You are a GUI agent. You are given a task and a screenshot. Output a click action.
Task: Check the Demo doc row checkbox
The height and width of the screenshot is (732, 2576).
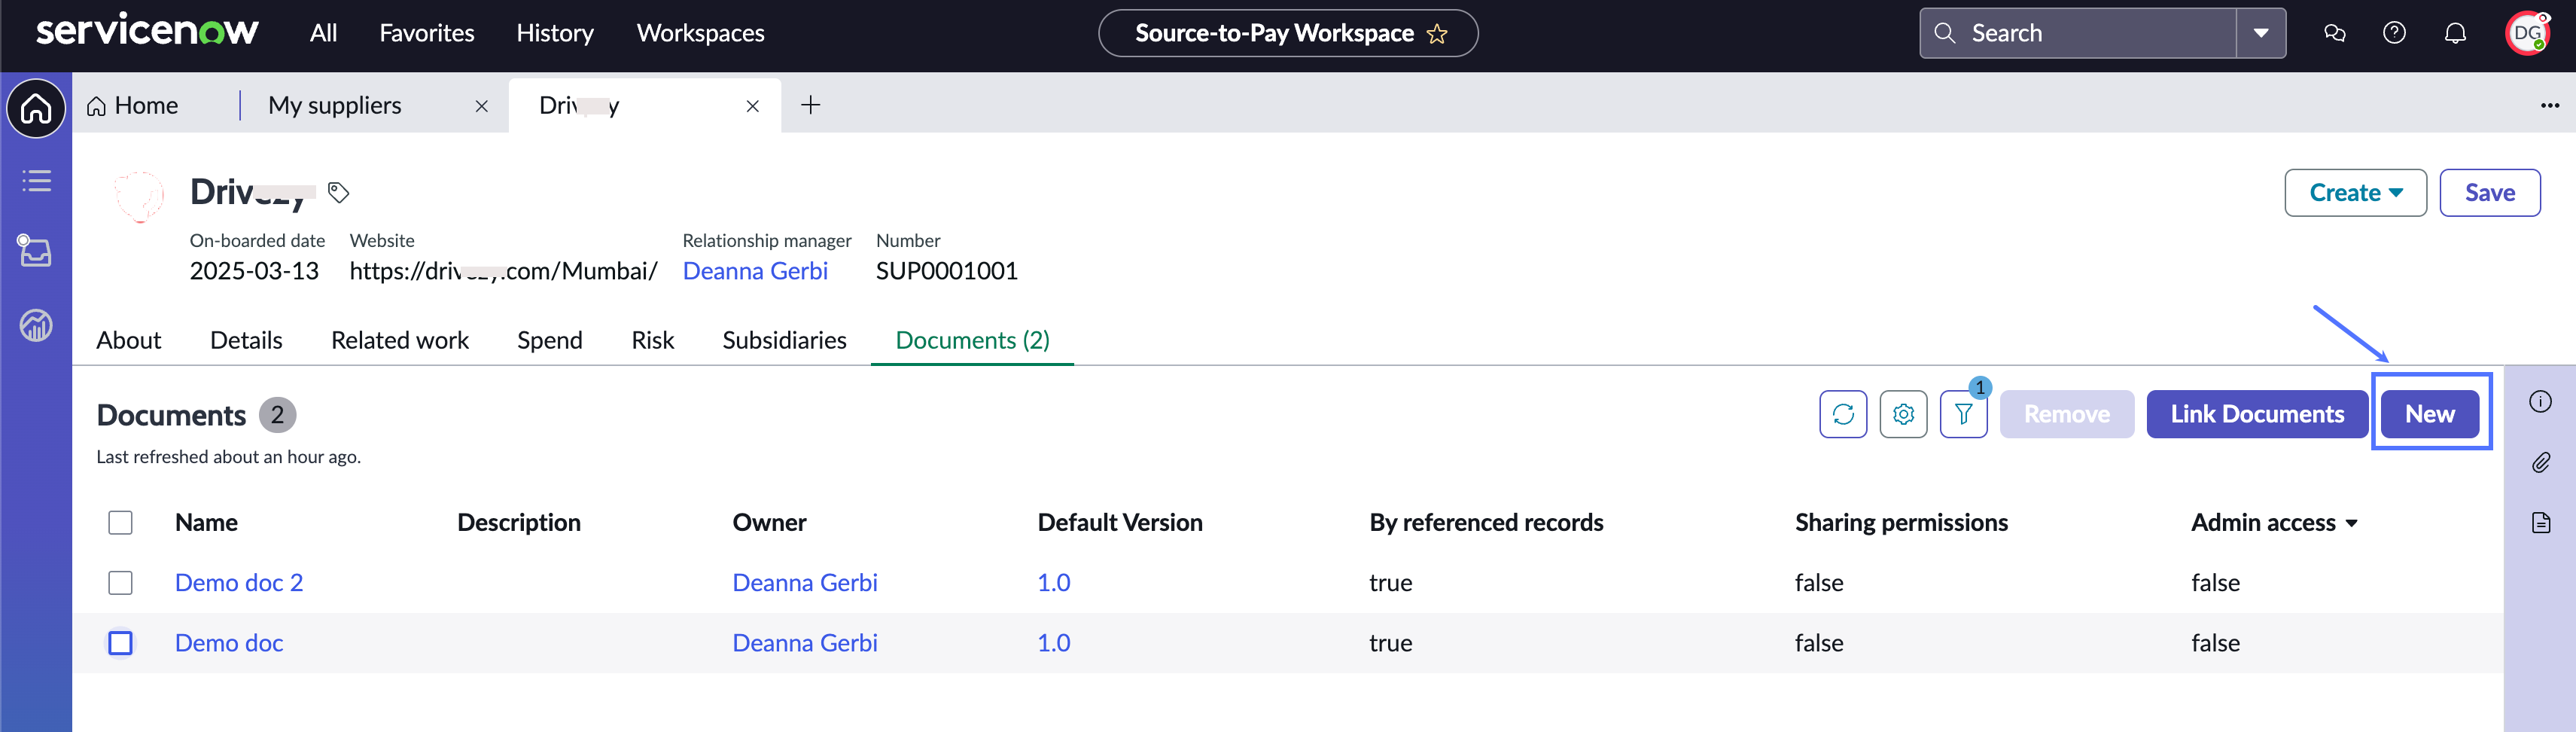tap(120, 642)
